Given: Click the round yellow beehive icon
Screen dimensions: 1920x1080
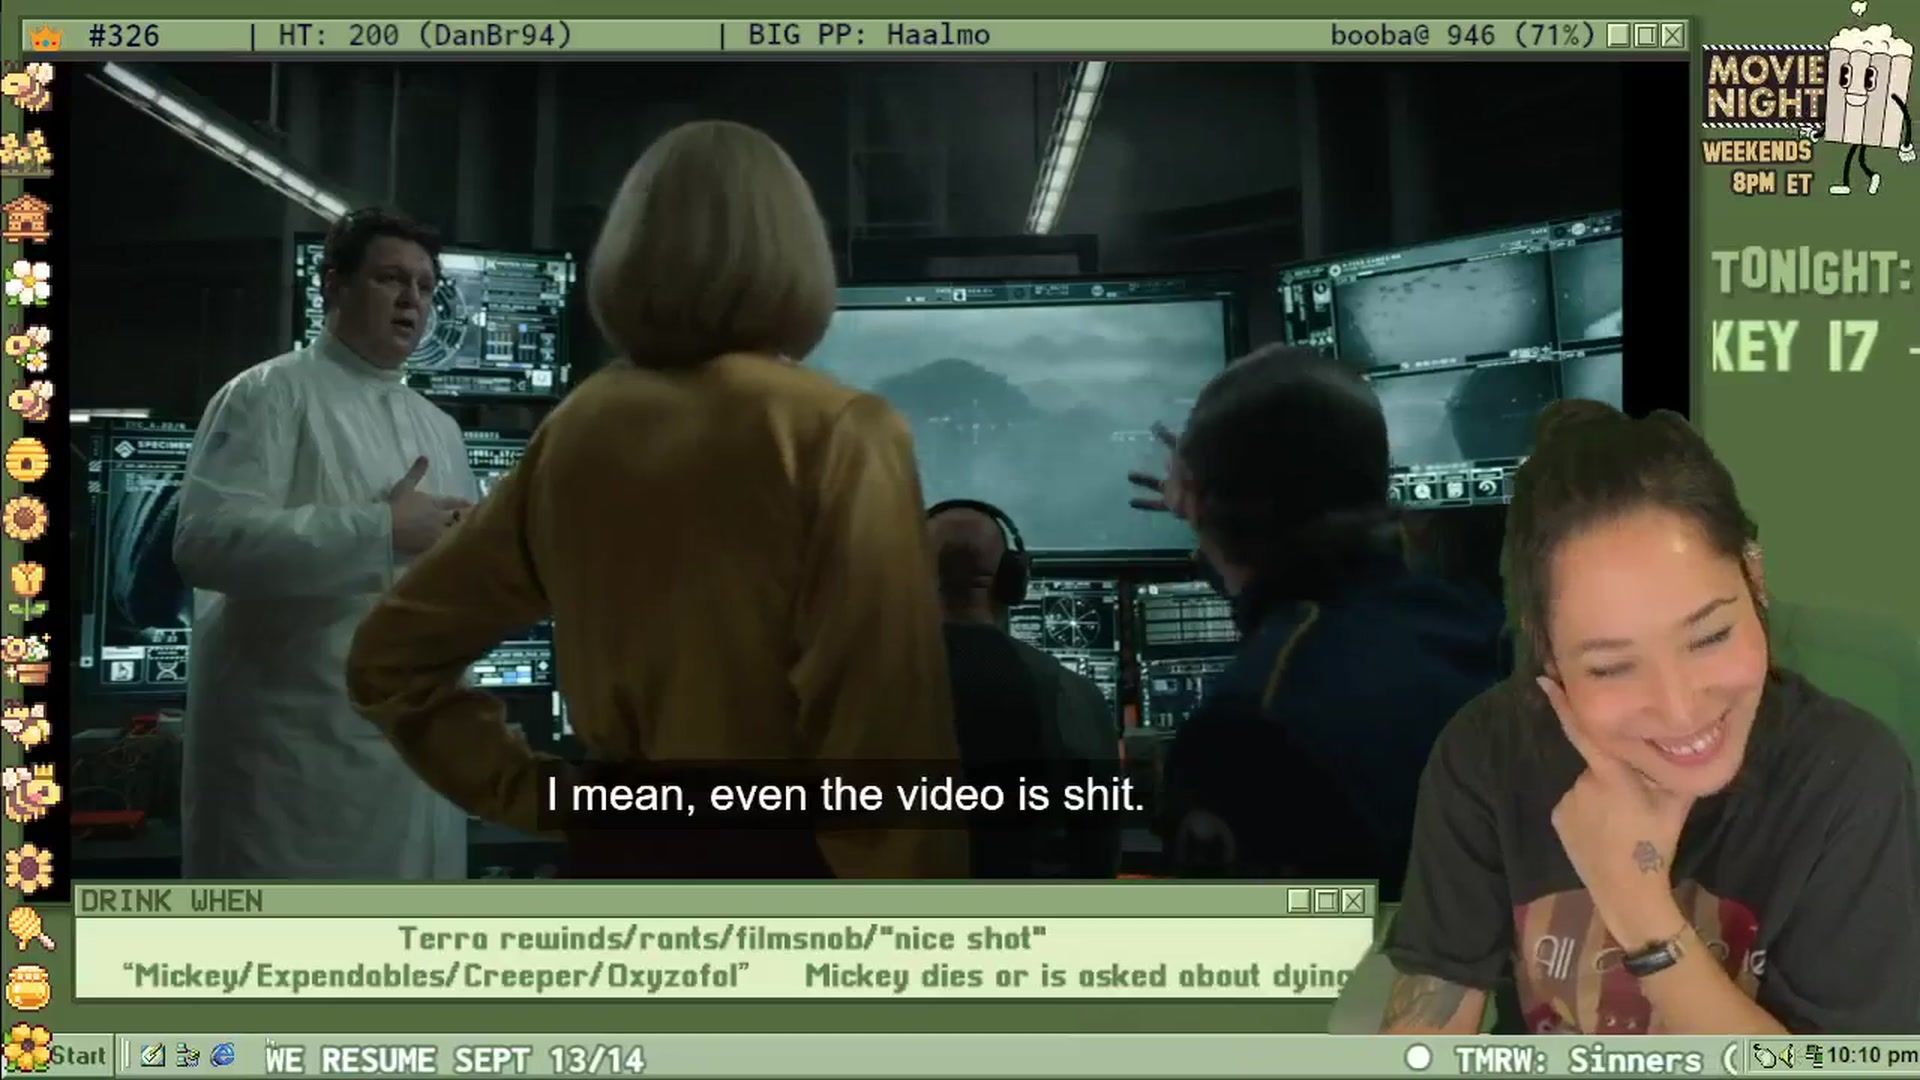Looking at the screenshot, I should (27, 462).
